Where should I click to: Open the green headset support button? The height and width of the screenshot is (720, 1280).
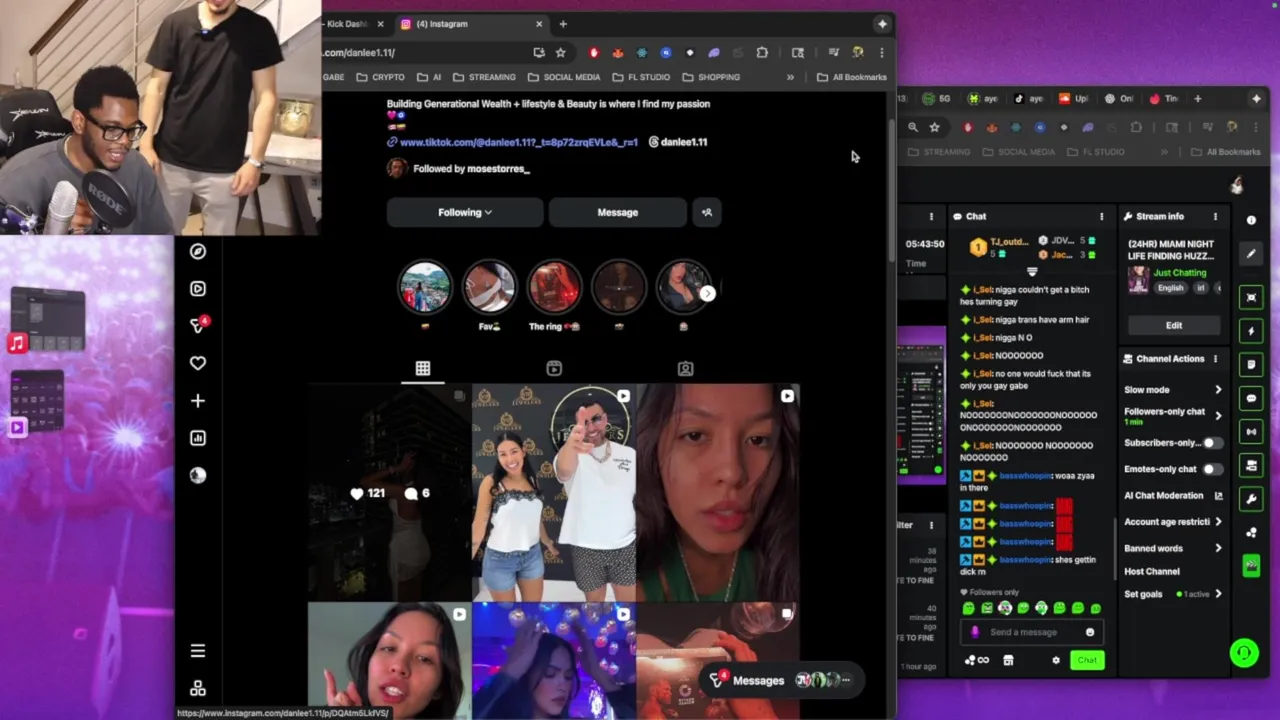[1244, 653]
